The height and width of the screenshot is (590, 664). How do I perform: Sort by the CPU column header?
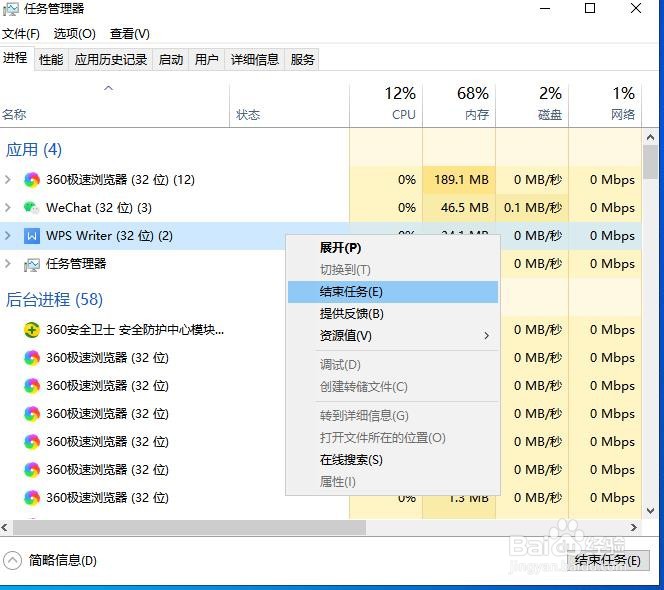point(386,105)
